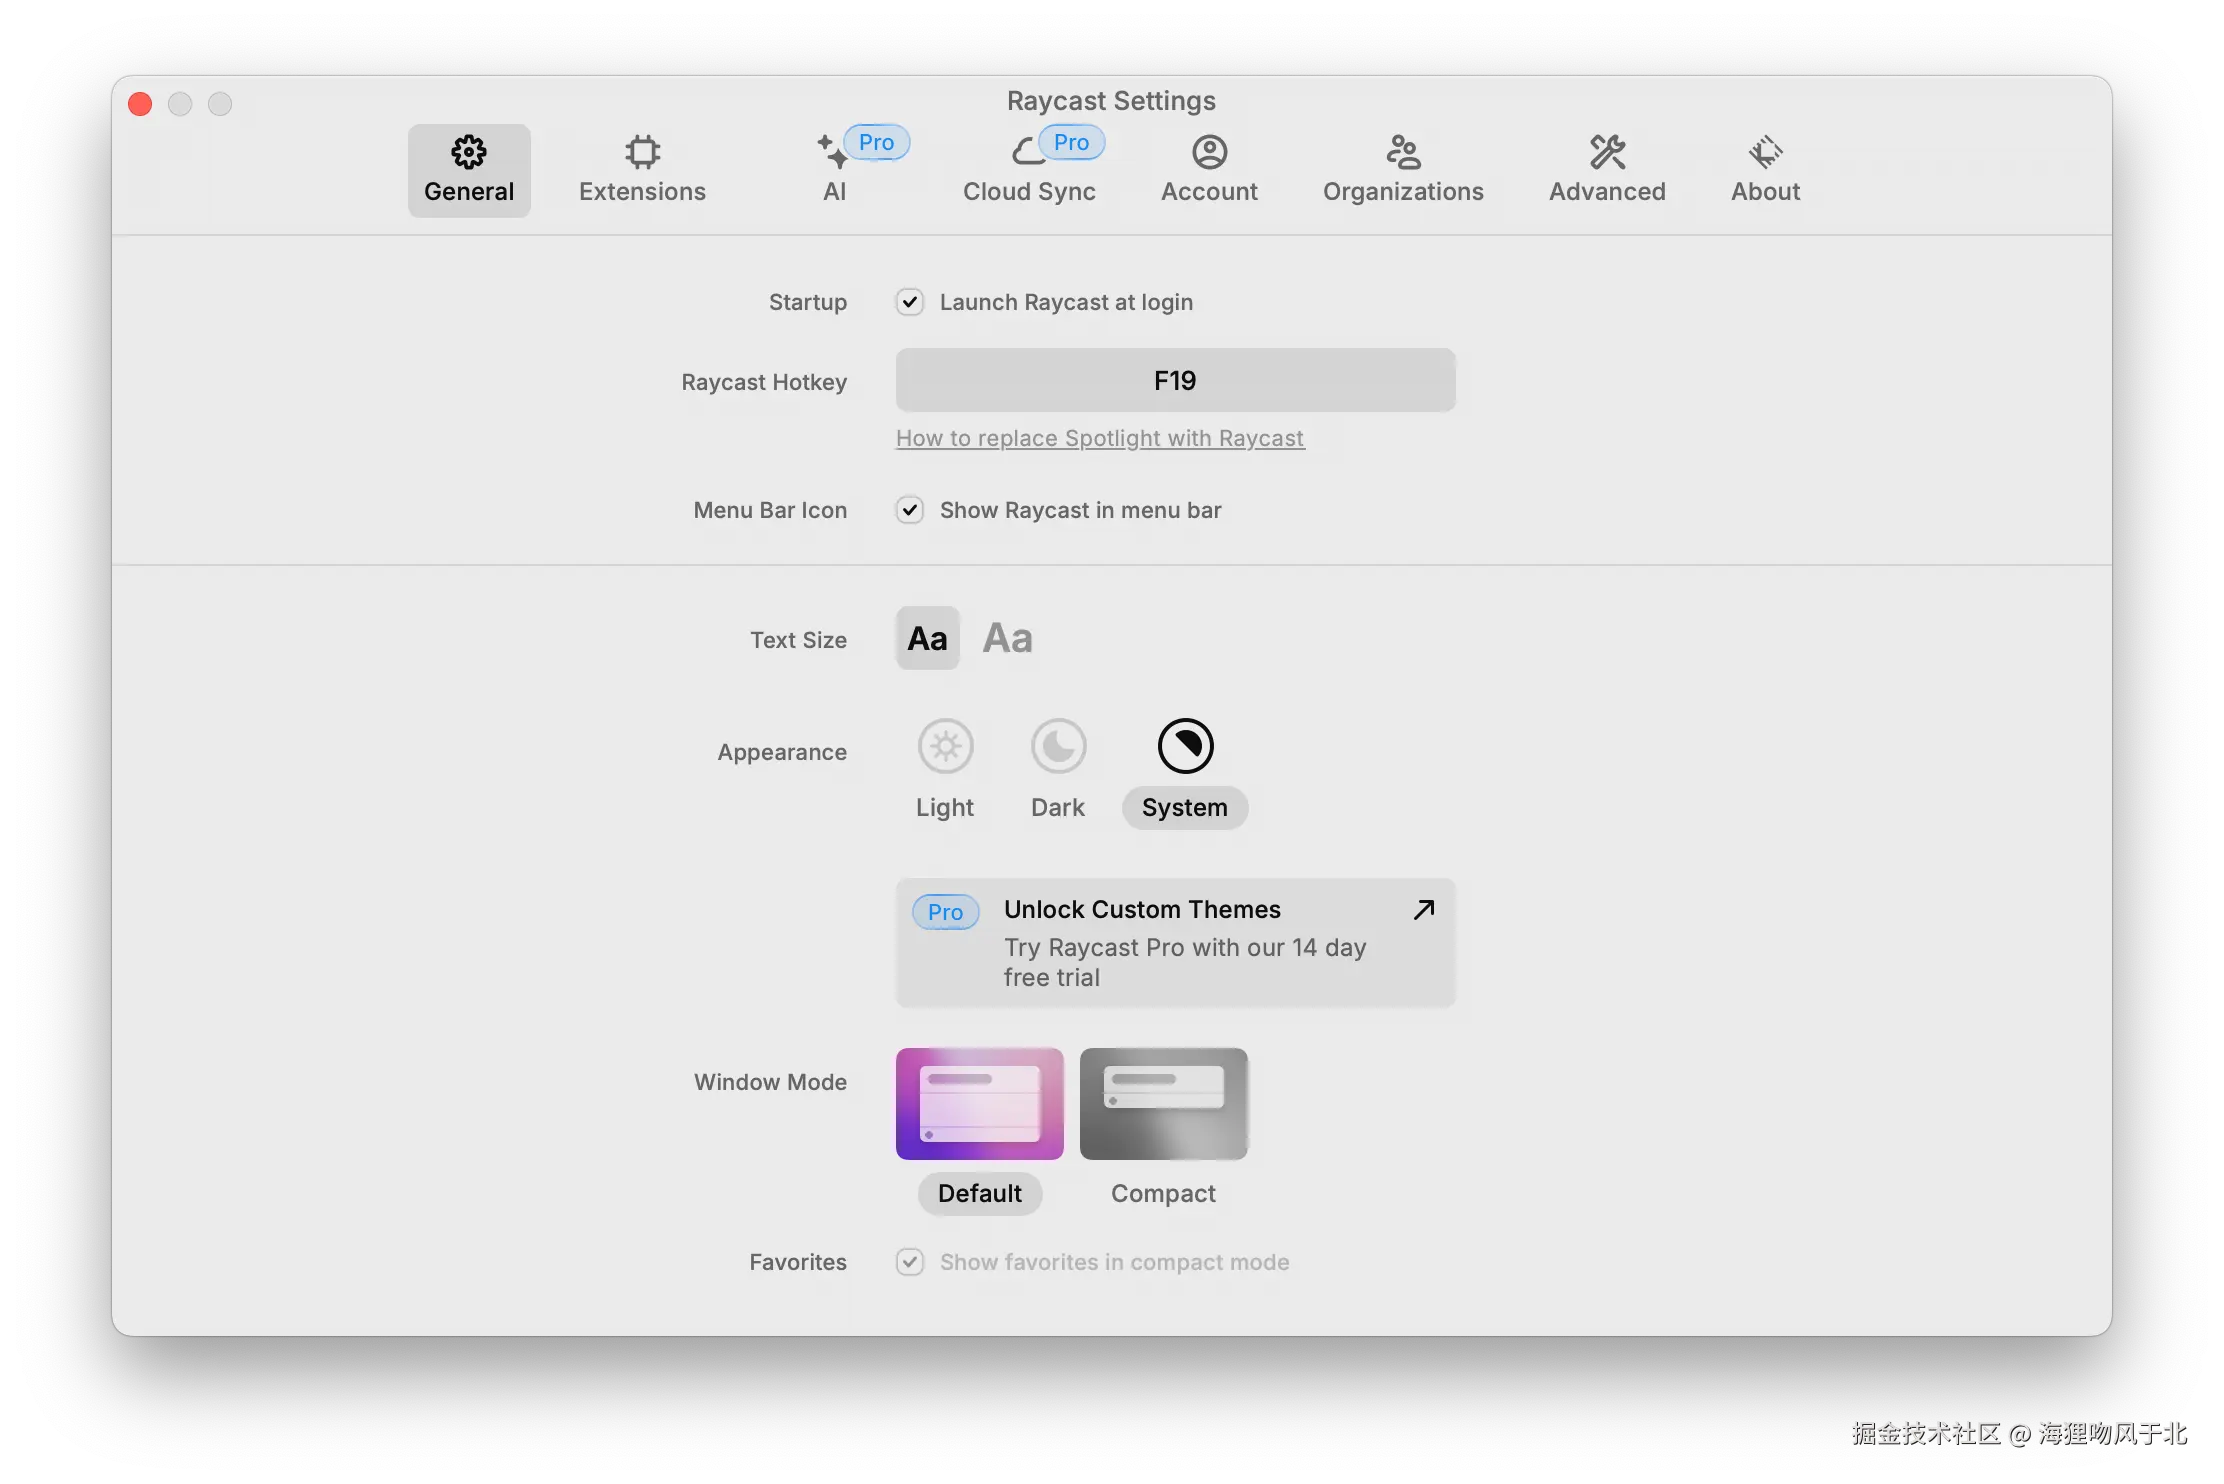Viewport: 2224px width, 1484px height.
Task: Open the Organizations people icon
Action: pos(1403,152)
